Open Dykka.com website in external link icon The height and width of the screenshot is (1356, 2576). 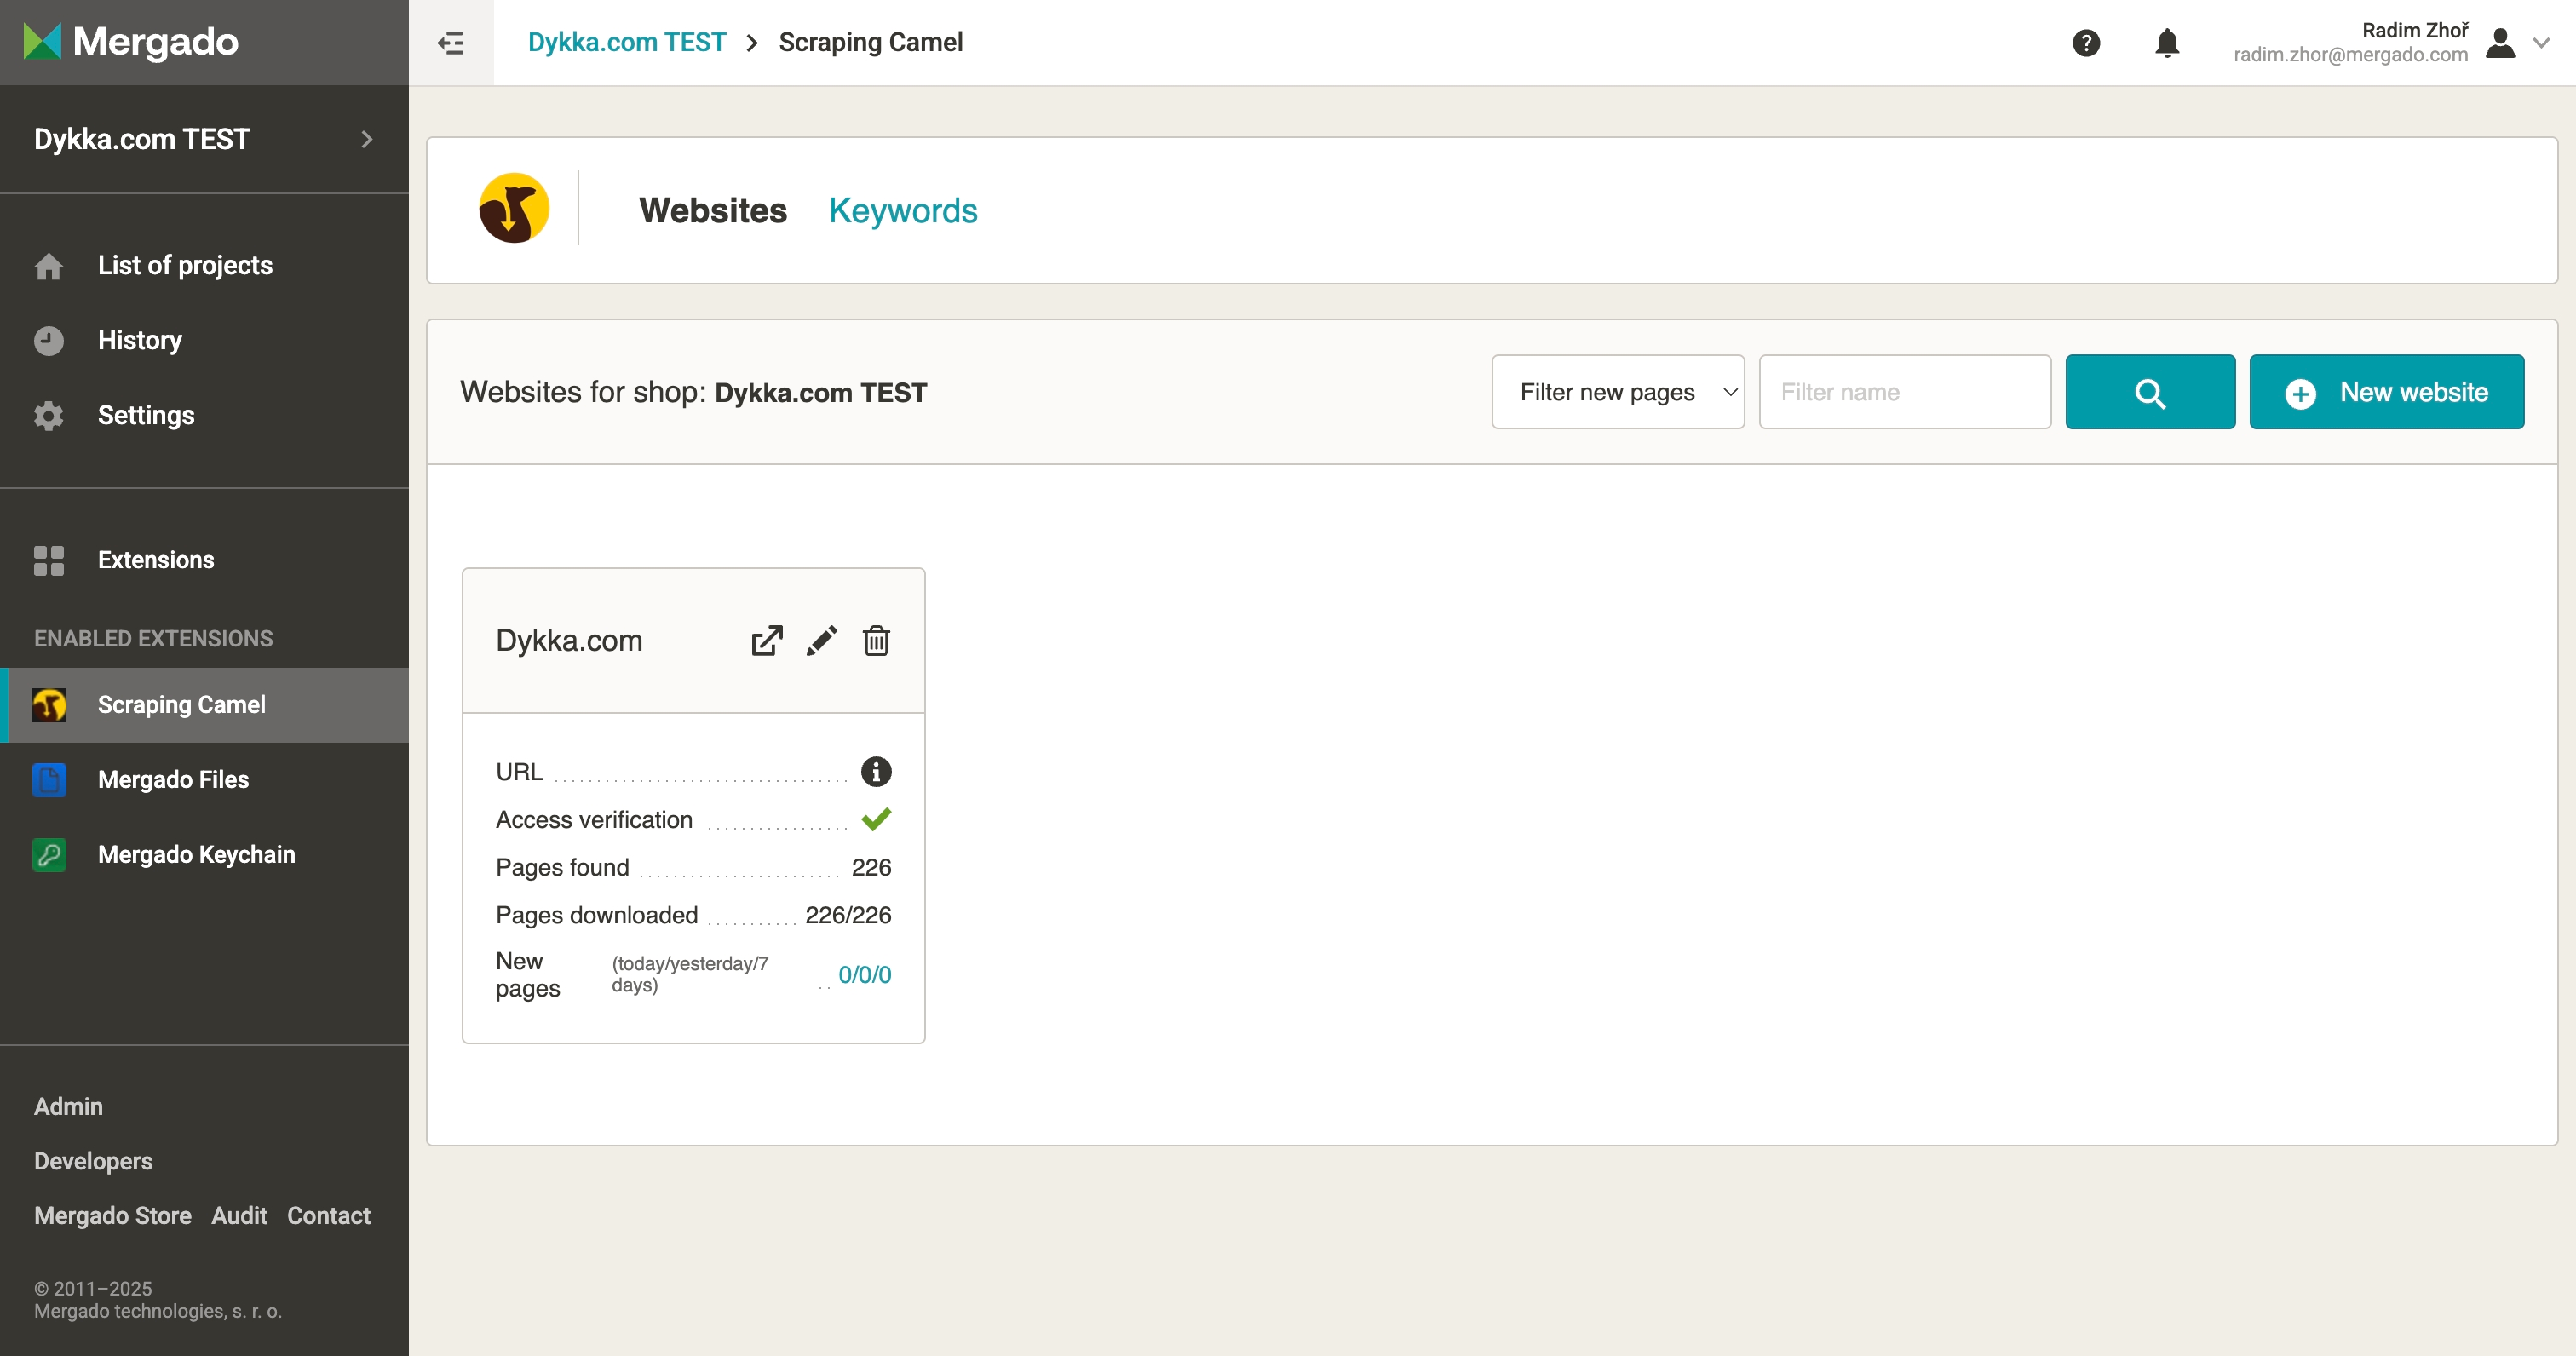pos(767,640)
